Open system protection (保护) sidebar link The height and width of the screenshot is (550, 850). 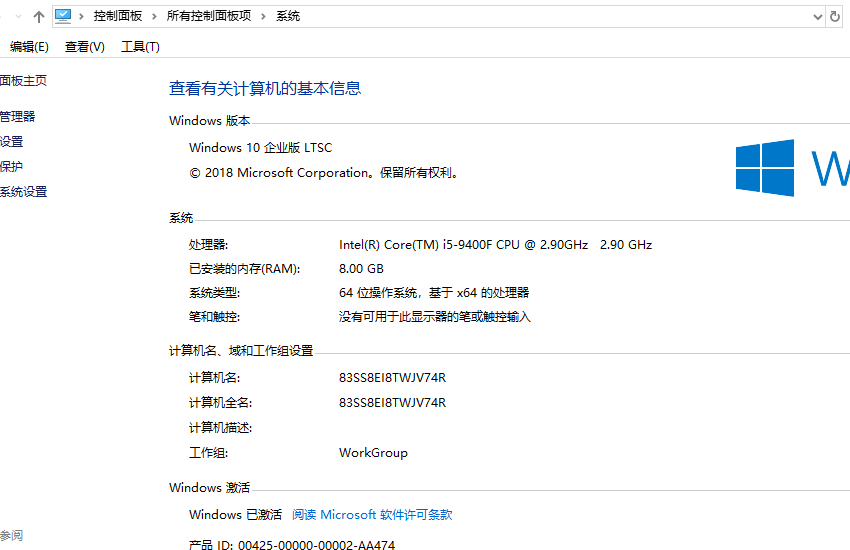pyautogui.click(x=11, y=167)
